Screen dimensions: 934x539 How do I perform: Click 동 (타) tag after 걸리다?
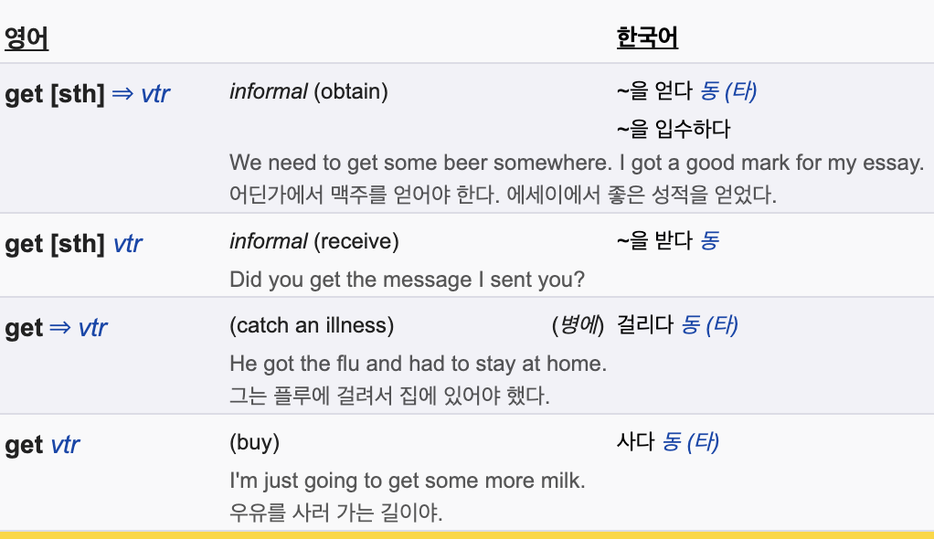click(709, 325)
